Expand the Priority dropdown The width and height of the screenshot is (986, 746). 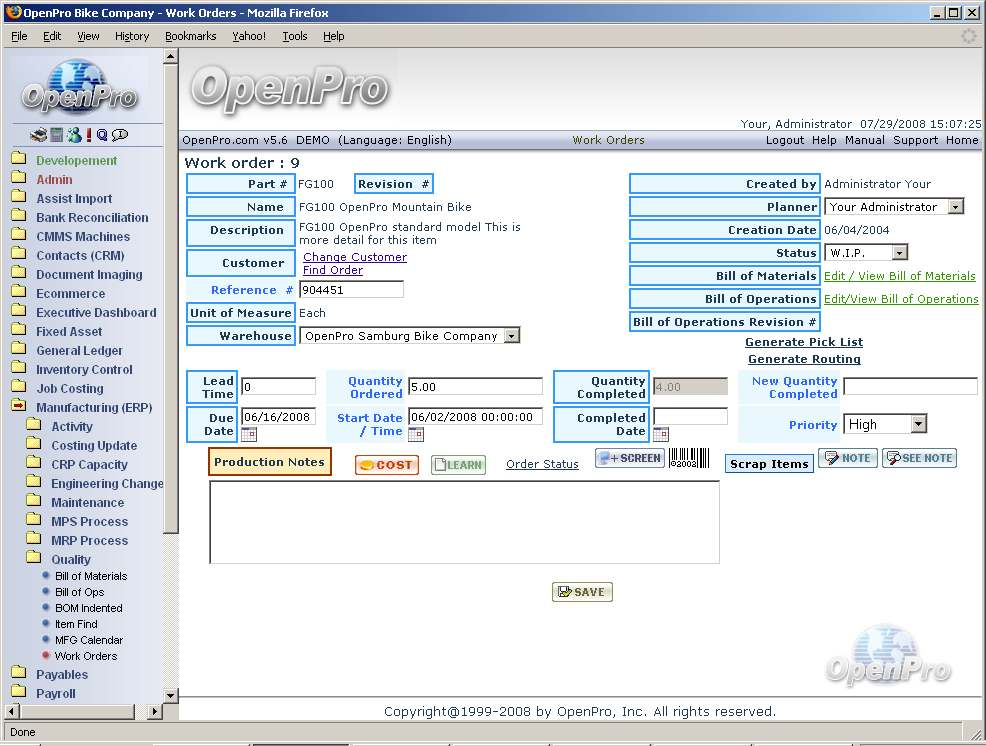pos(918,424)
